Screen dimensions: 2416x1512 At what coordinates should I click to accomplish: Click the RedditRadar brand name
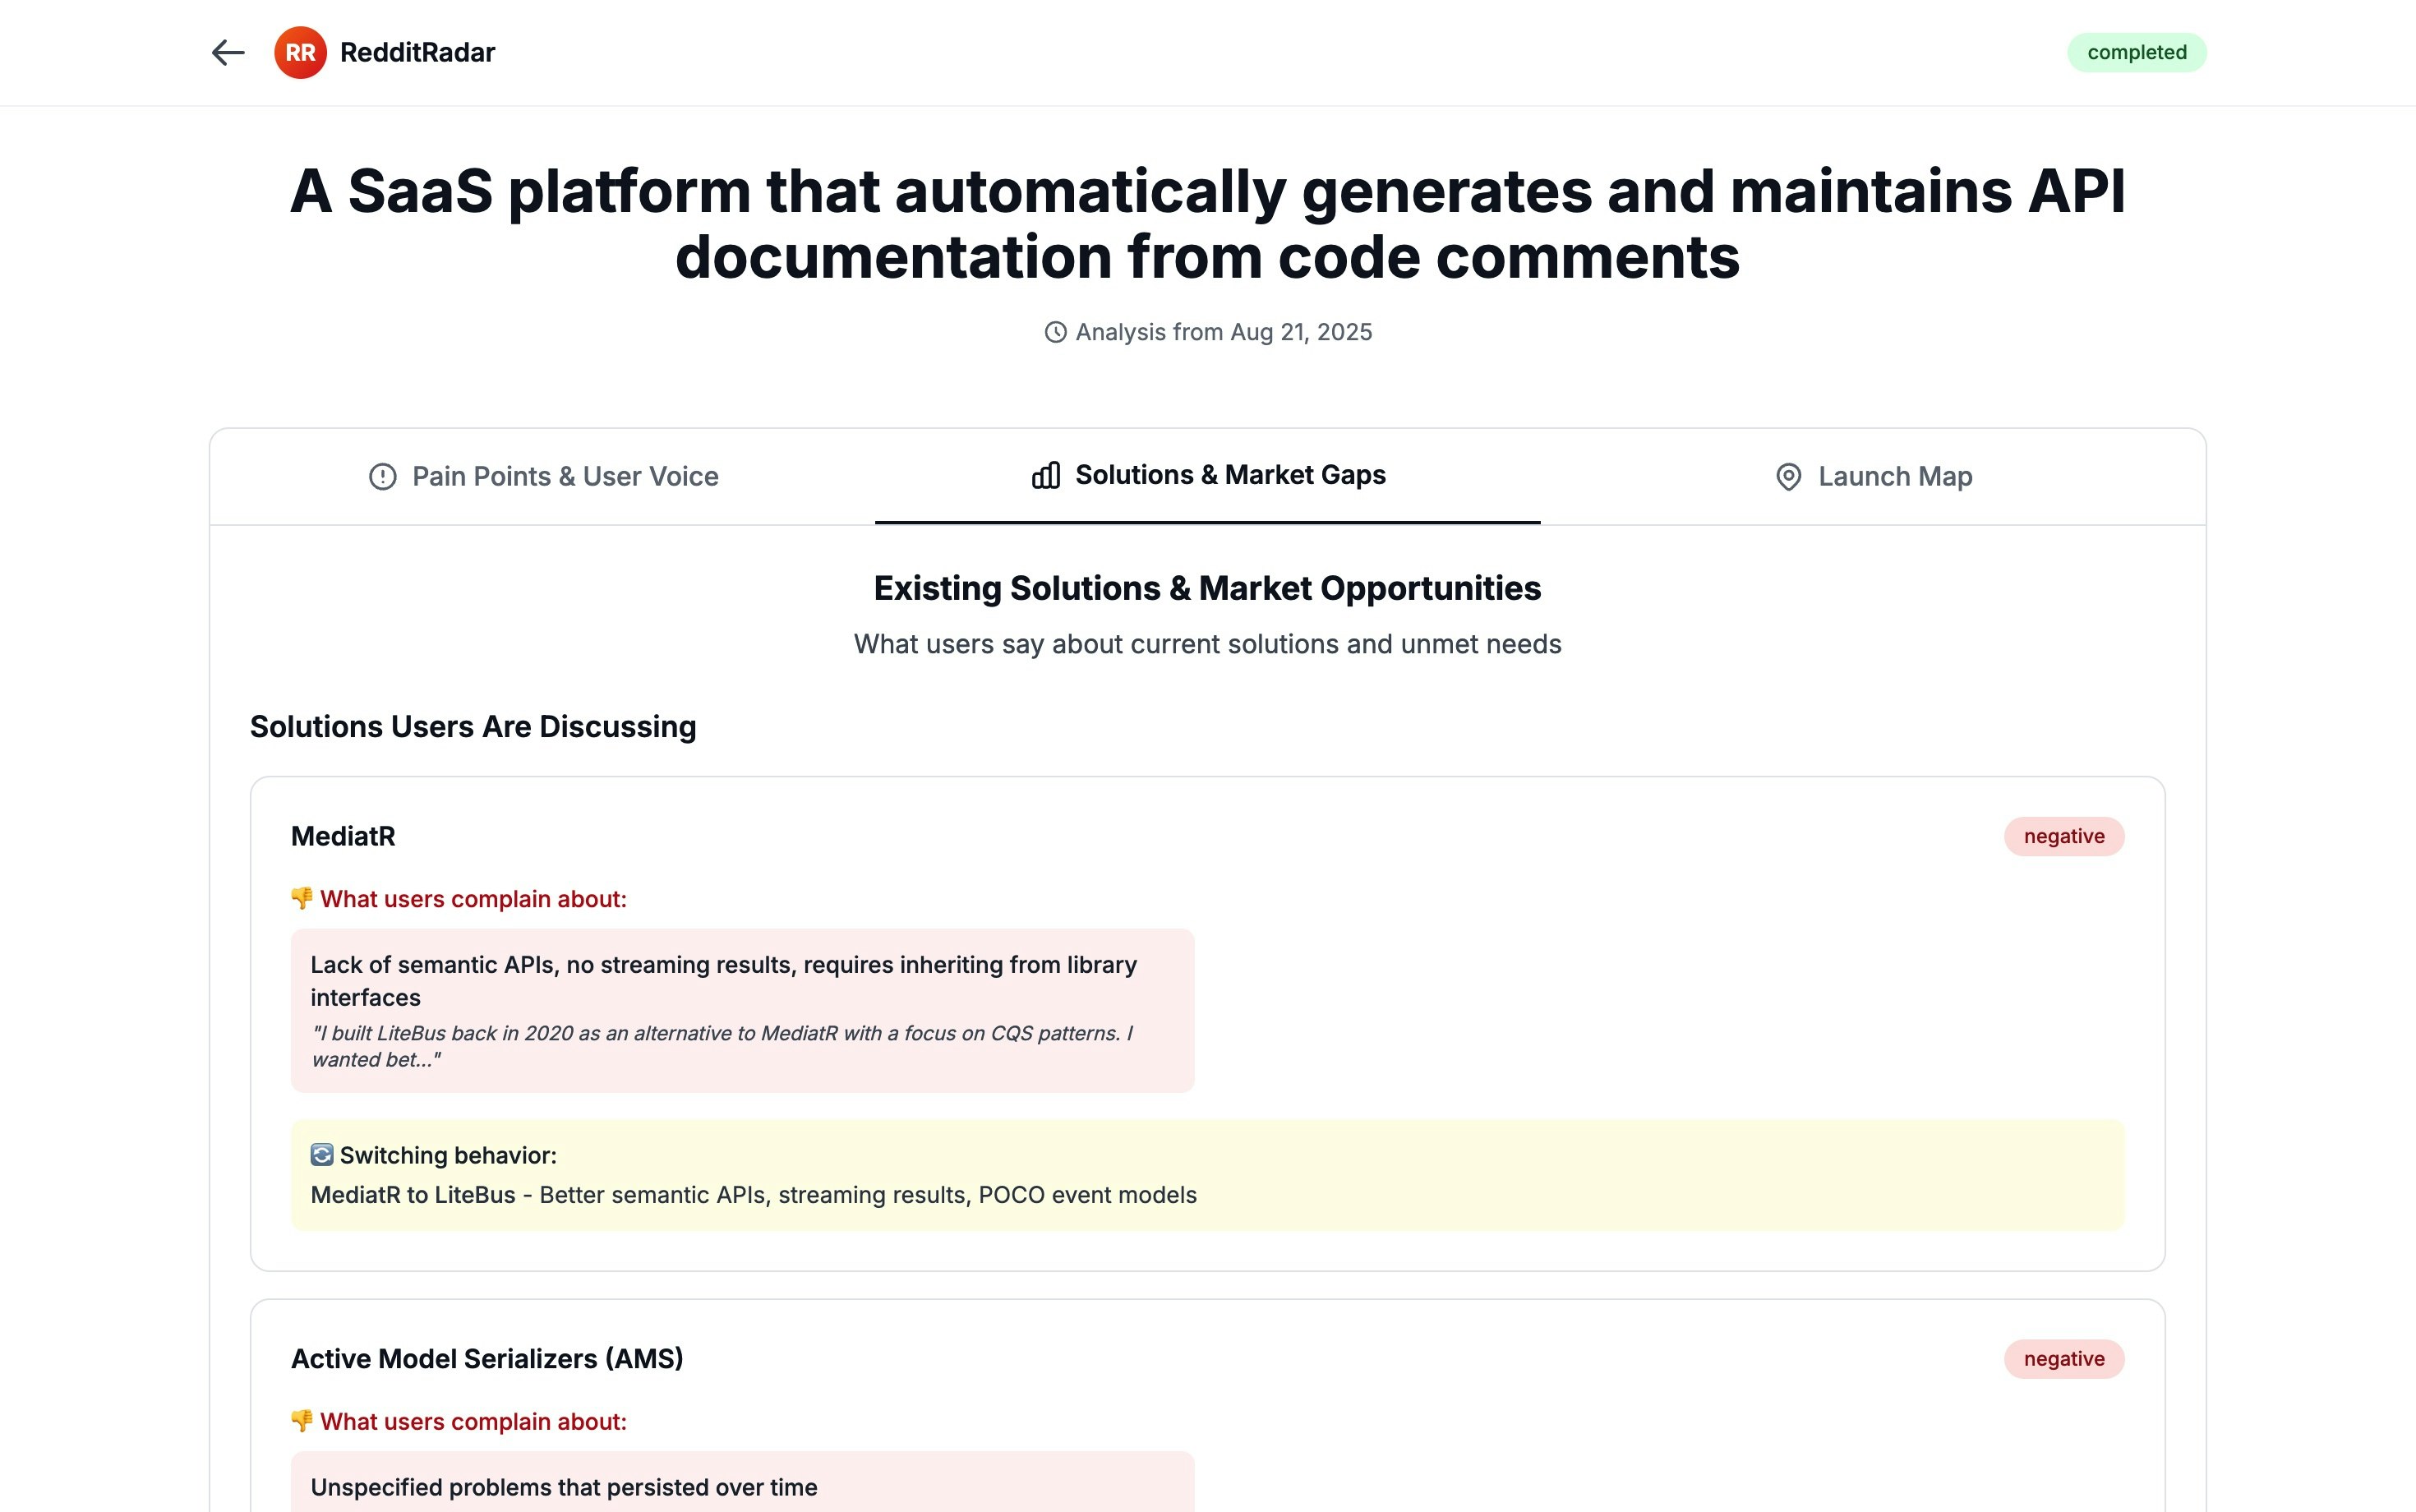(417, 52)
